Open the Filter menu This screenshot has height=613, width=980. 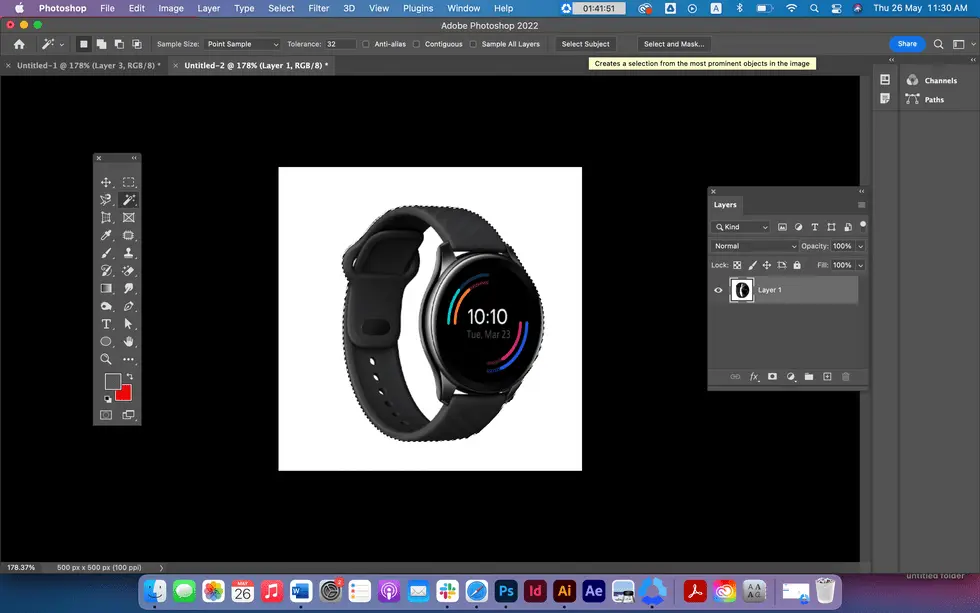[318, 8]
